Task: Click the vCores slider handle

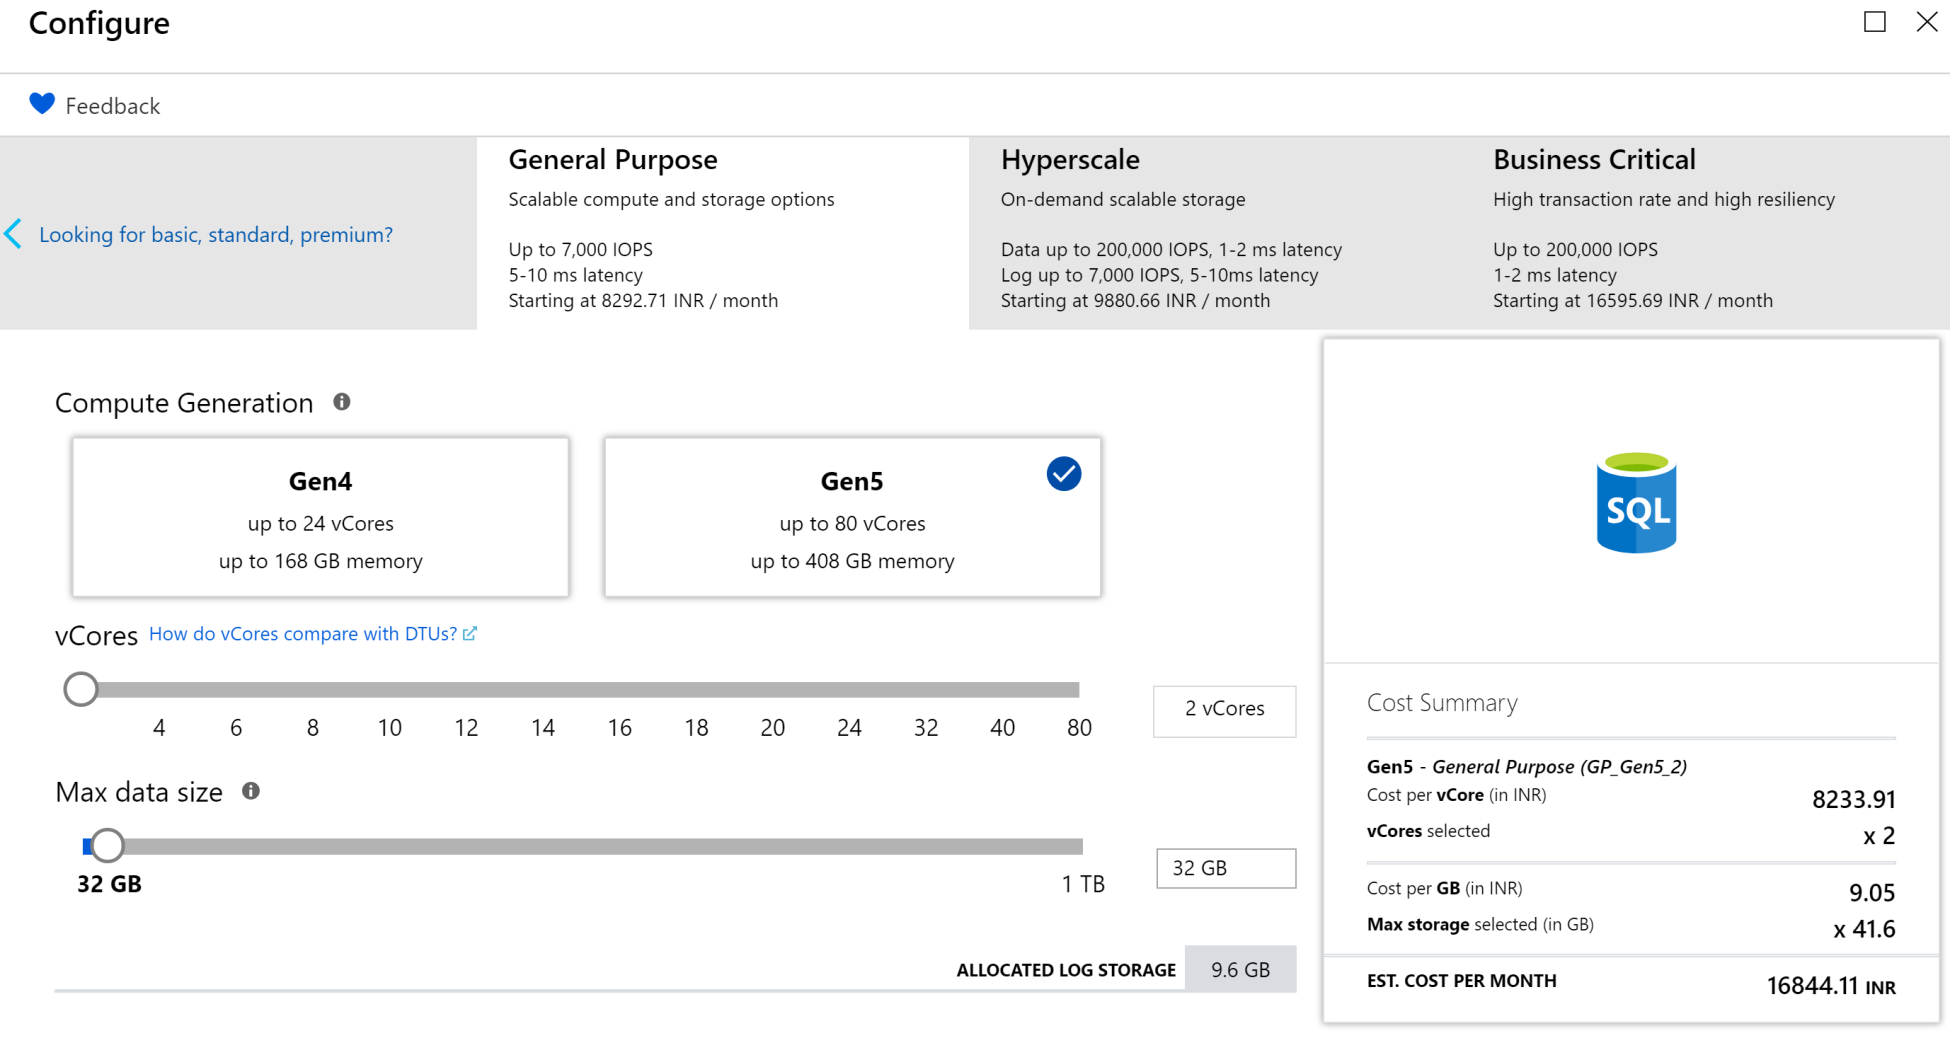Action: click(x=81, y=689)
